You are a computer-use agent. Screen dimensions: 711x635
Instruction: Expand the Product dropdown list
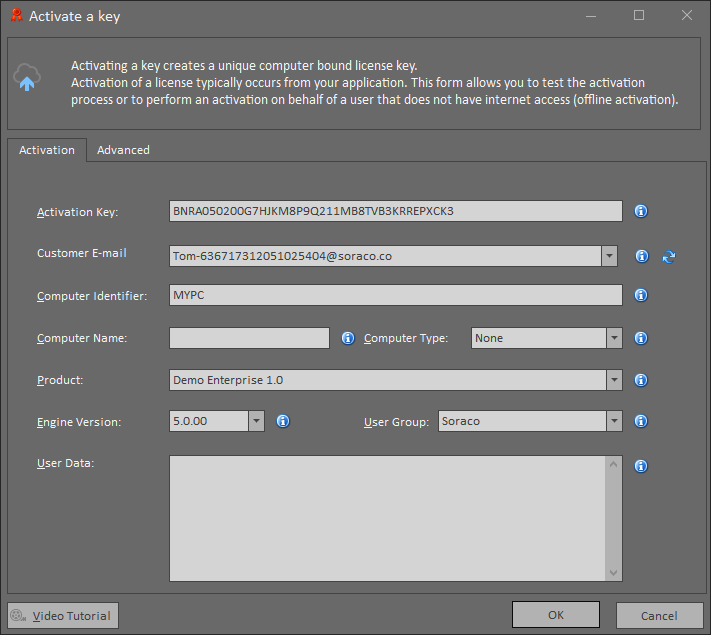(614, 380)
